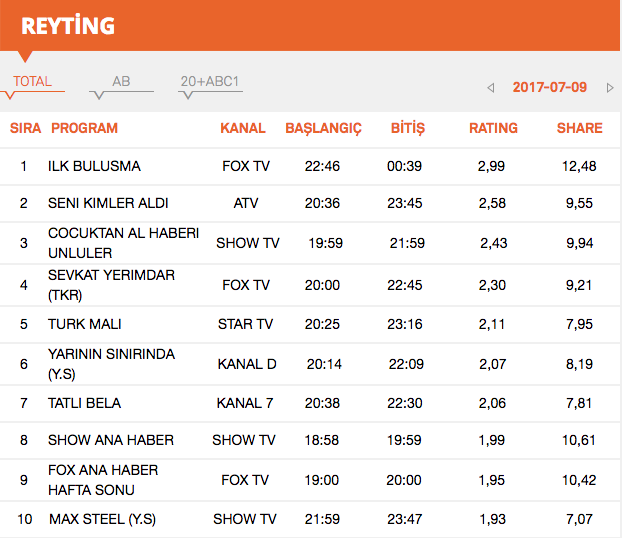Open the 2017-07-09 date selector

click(549, 87)
